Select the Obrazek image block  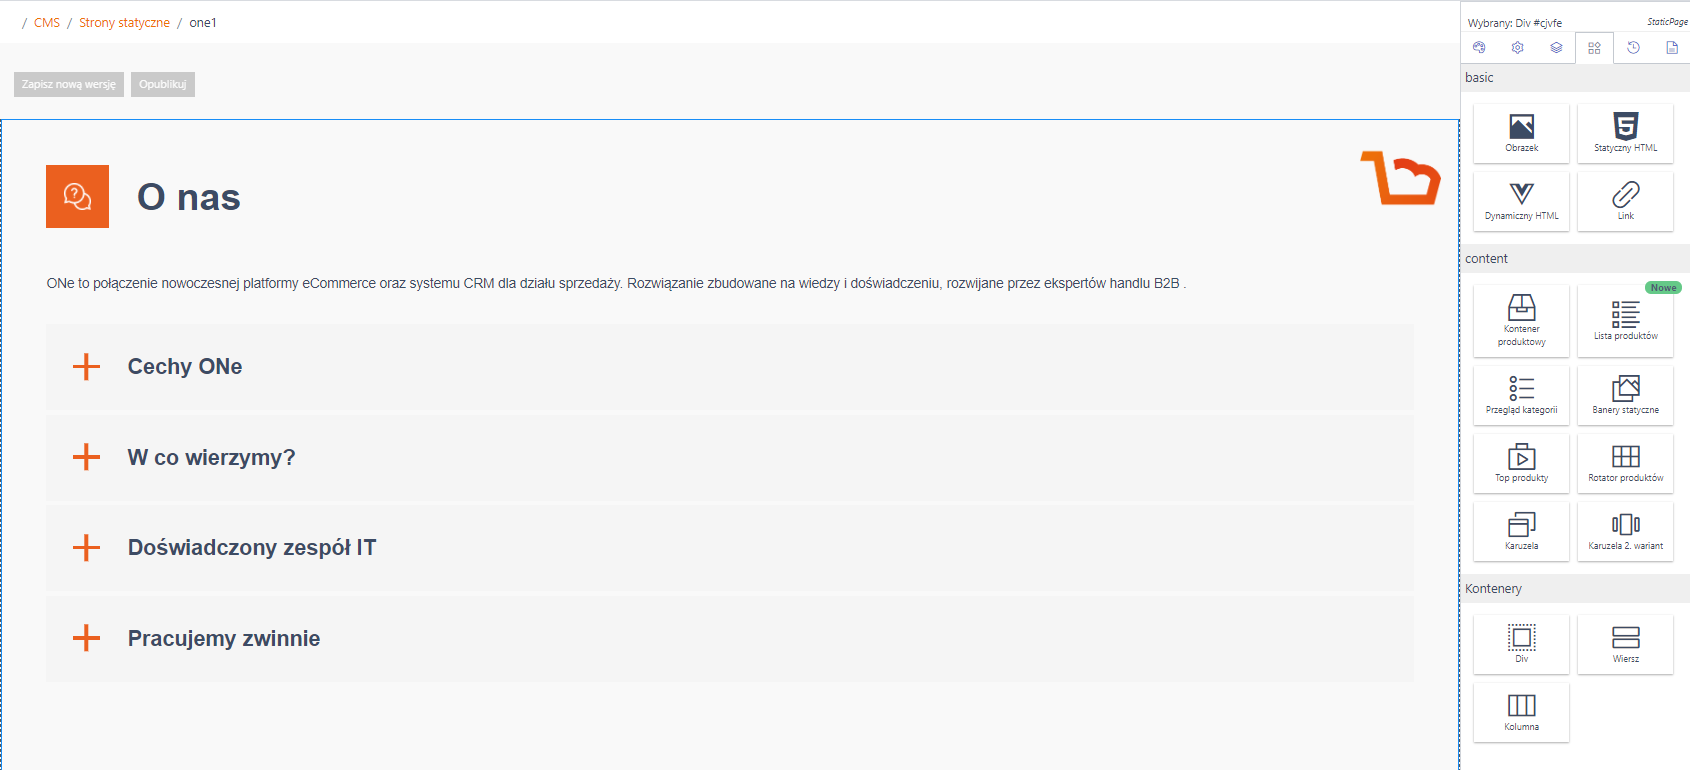click(x=1521, y=133)
